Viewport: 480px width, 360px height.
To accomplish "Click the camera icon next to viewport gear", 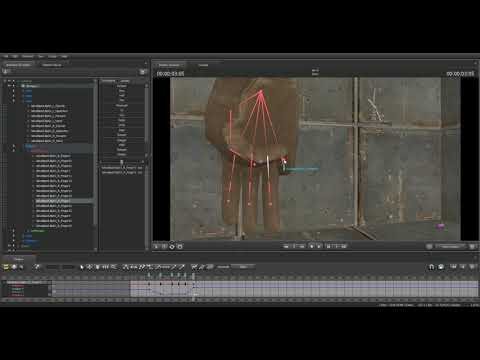I will [x=180, y=247].
